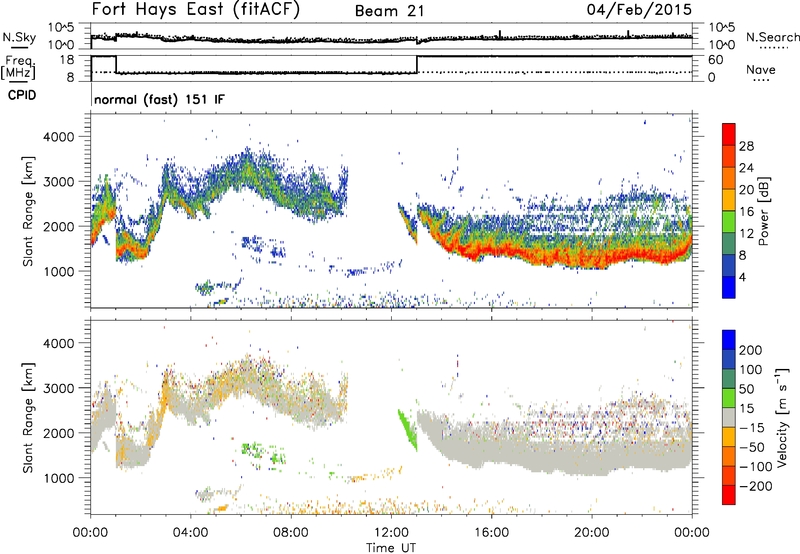Viewport: 800px width, 554px height.
Task: Click the "12:00" time axis label
Action: tap(391, 533)
